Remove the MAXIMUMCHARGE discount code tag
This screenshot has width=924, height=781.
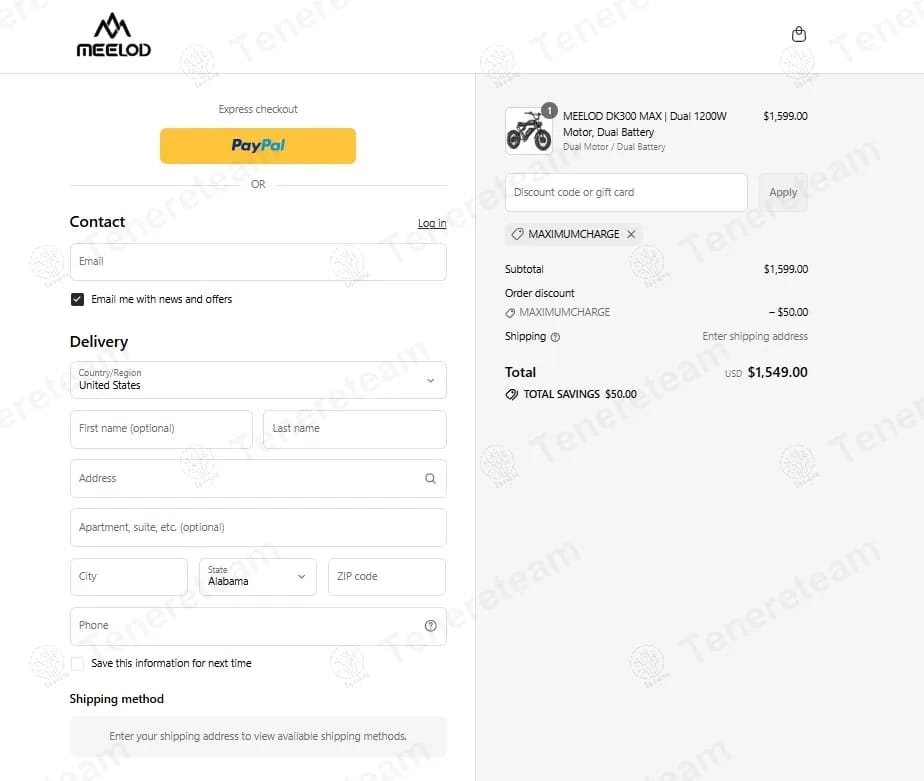631,234
